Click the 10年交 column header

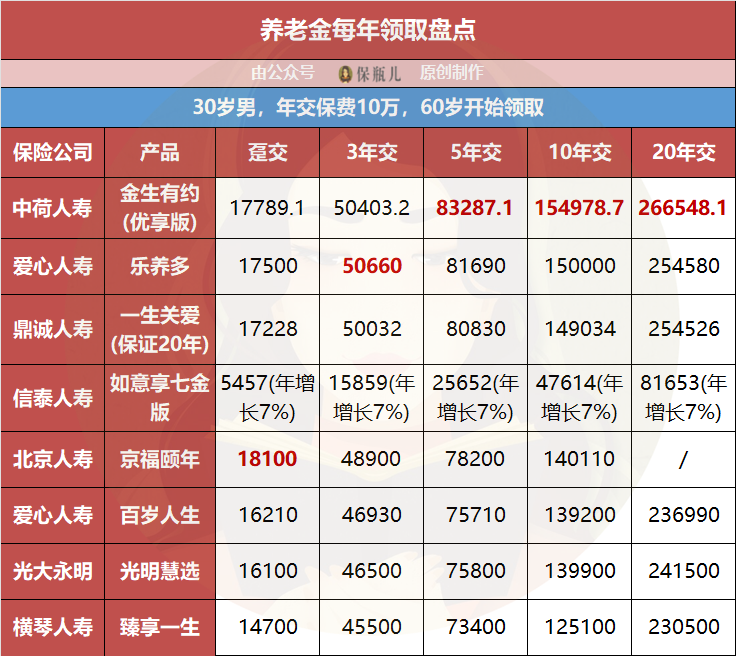580,153
